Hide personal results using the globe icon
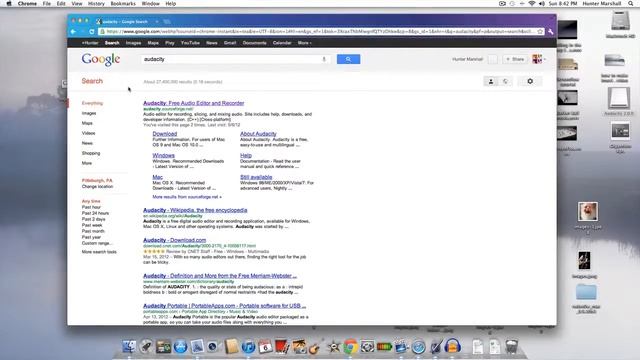Image resolution: width=640 pixels, height=360 pixels. [x=505, y=81]
